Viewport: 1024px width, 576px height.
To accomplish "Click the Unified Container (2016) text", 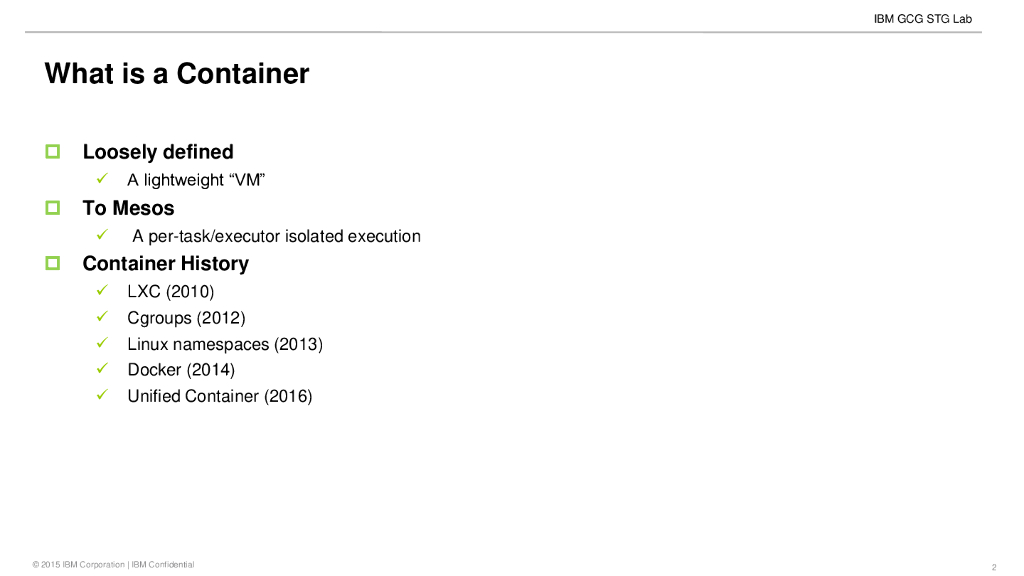I will tap(220, 396).
